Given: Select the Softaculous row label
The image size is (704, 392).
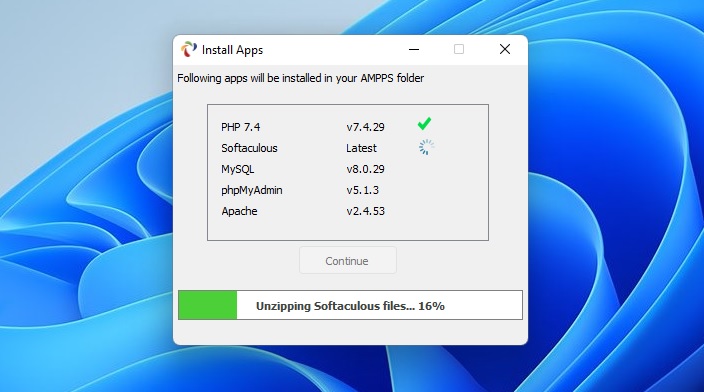Looking at the screenshot, I should click(x=249, y=148).
